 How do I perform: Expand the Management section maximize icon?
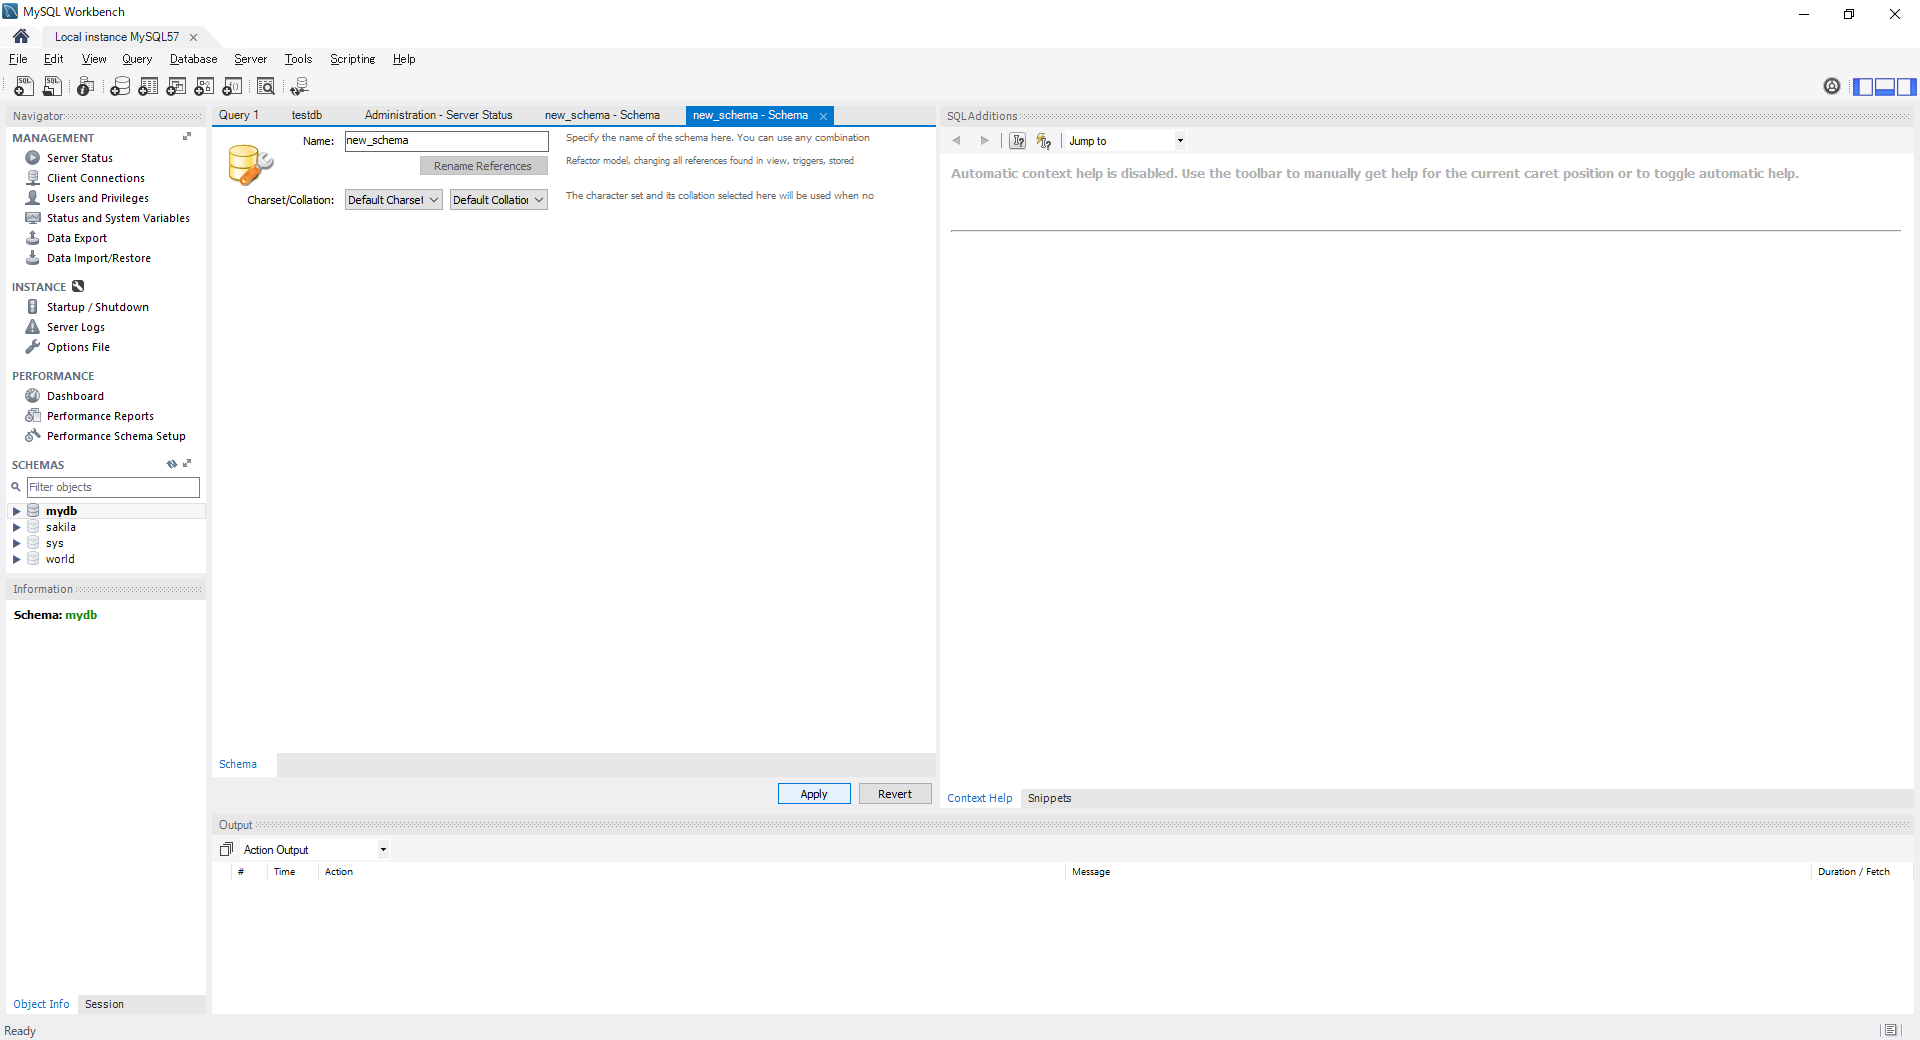click(x=187, y=137)
